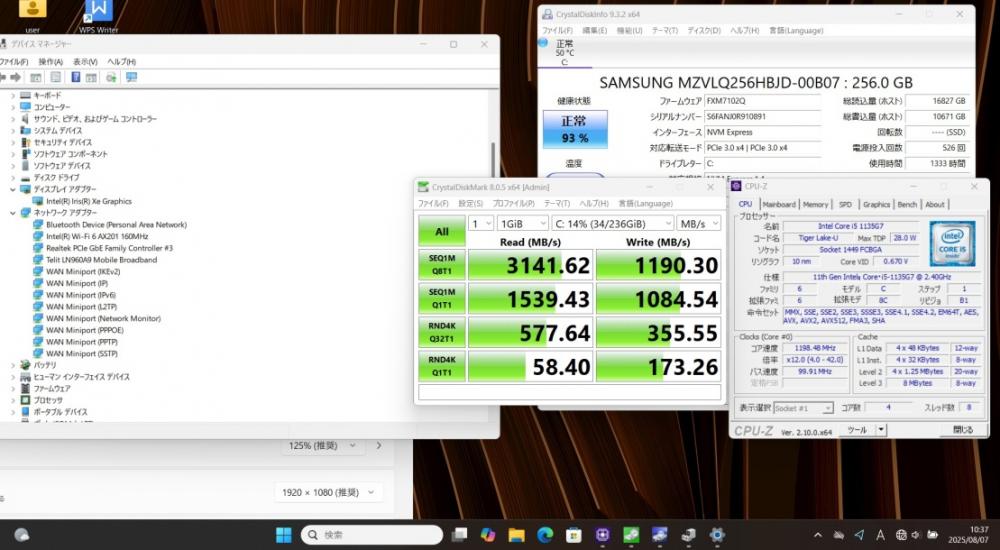Click the Intel Core i5 logo in CPU-Z
The width and height of the screenshot is (1000, 550).
tap(952, 243)
